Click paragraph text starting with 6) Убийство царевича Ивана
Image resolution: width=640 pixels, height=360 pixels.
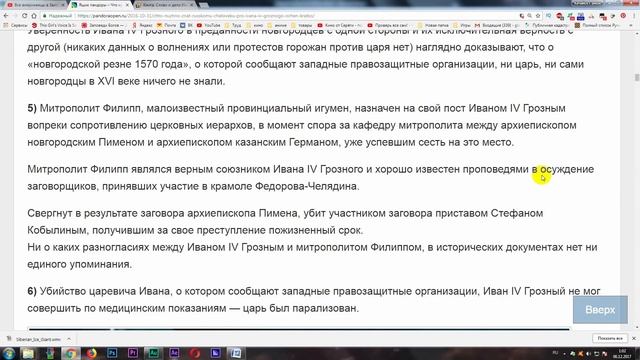[313, 300]
